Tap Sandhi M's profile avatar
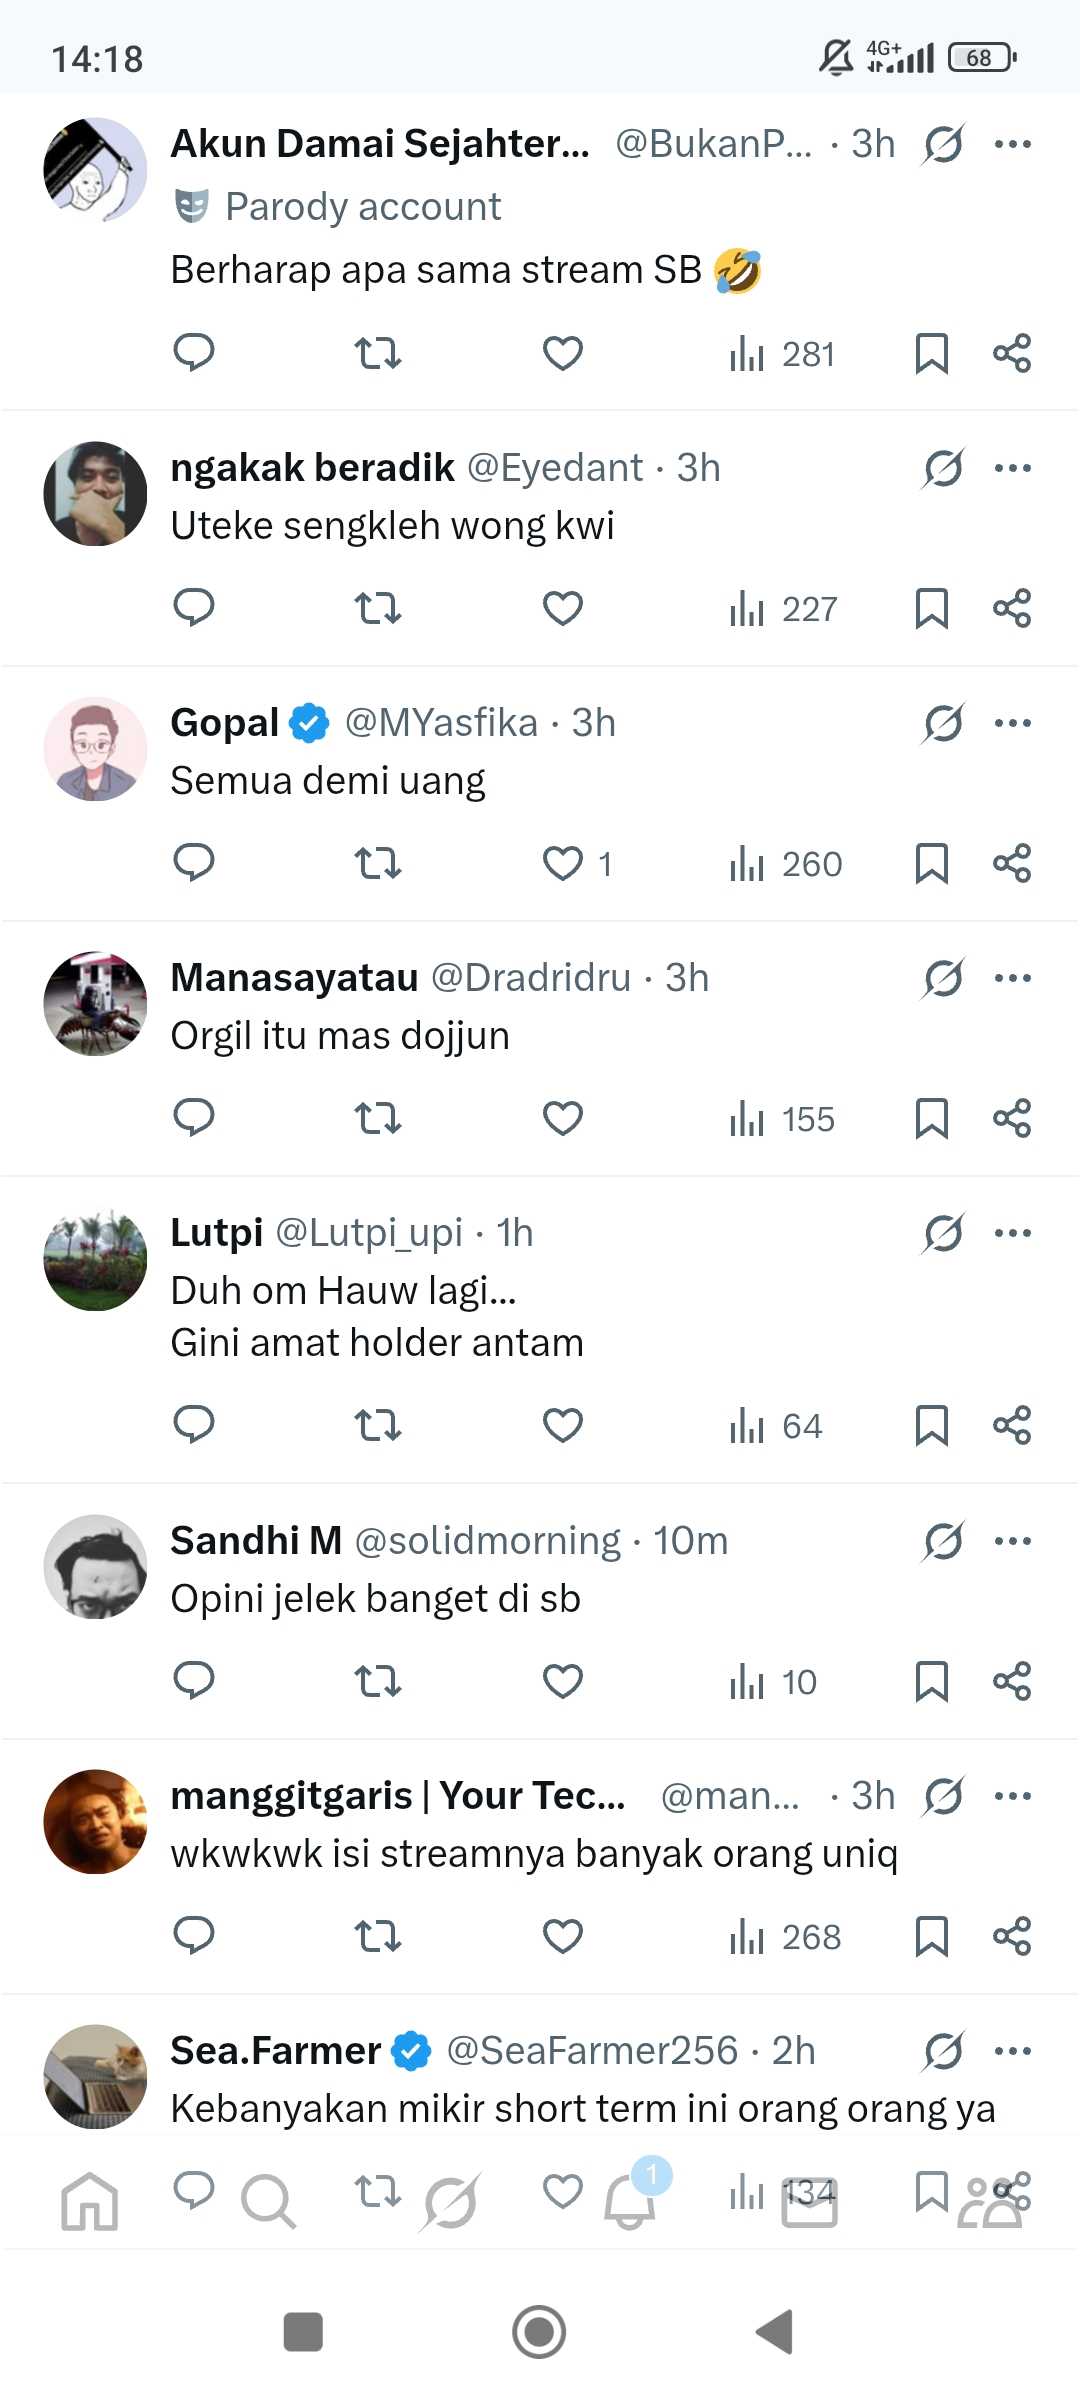 pyautogui.click(x=95, y=1567)
